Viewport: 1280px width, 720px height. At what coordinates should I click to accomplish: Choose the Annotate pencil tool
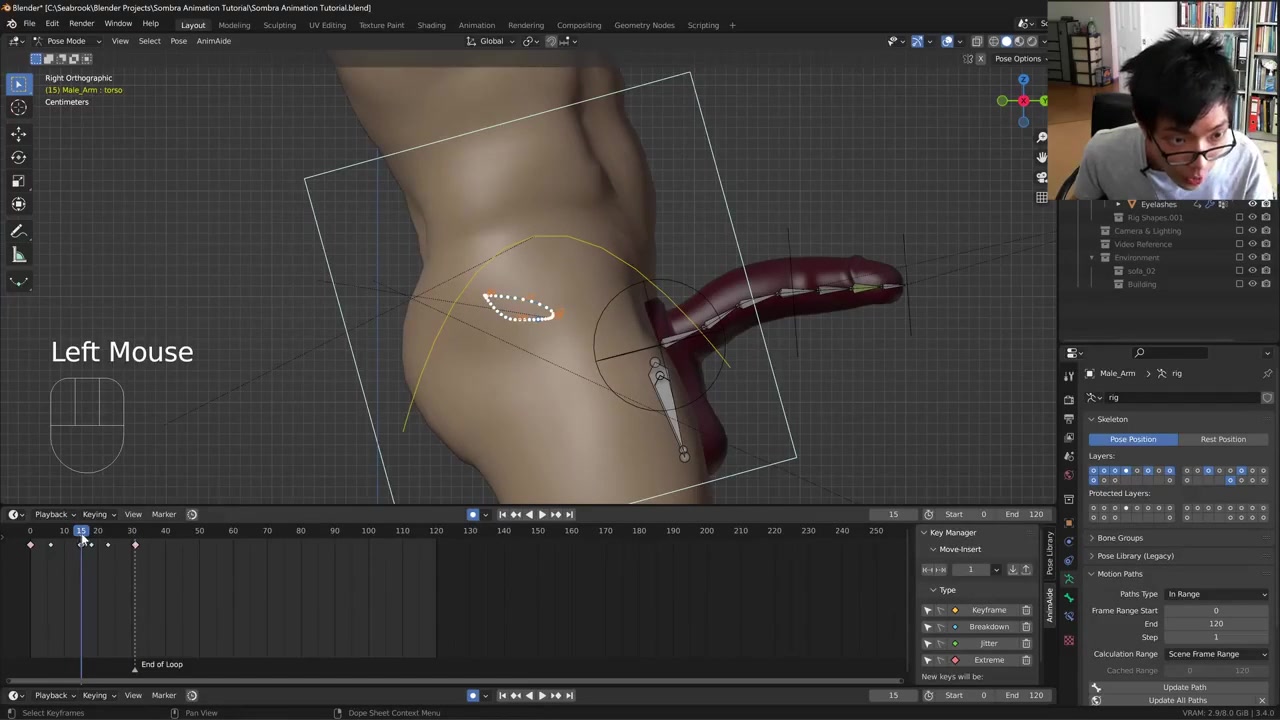(x=18, y=231)
